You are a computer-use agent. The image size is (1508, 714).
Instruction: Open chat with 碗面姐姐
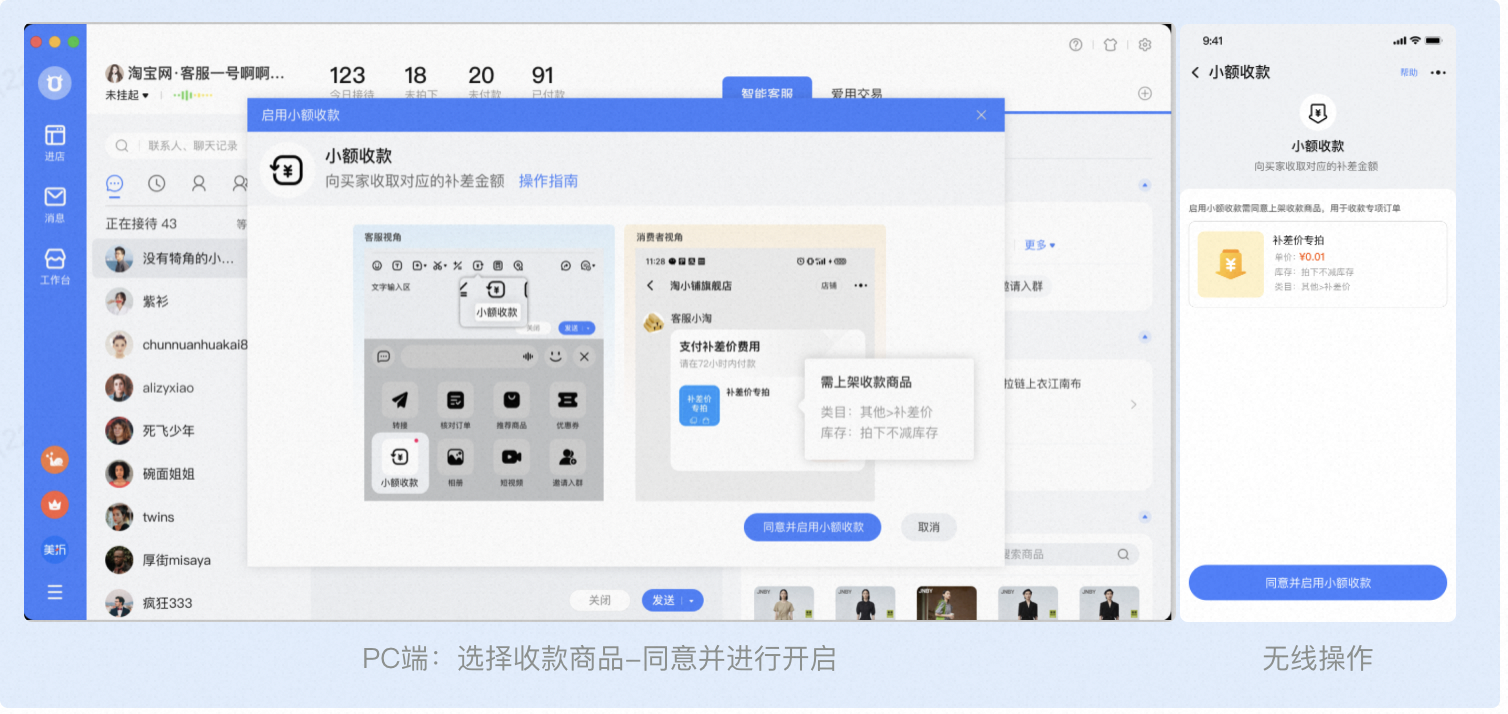click(169, 473)
